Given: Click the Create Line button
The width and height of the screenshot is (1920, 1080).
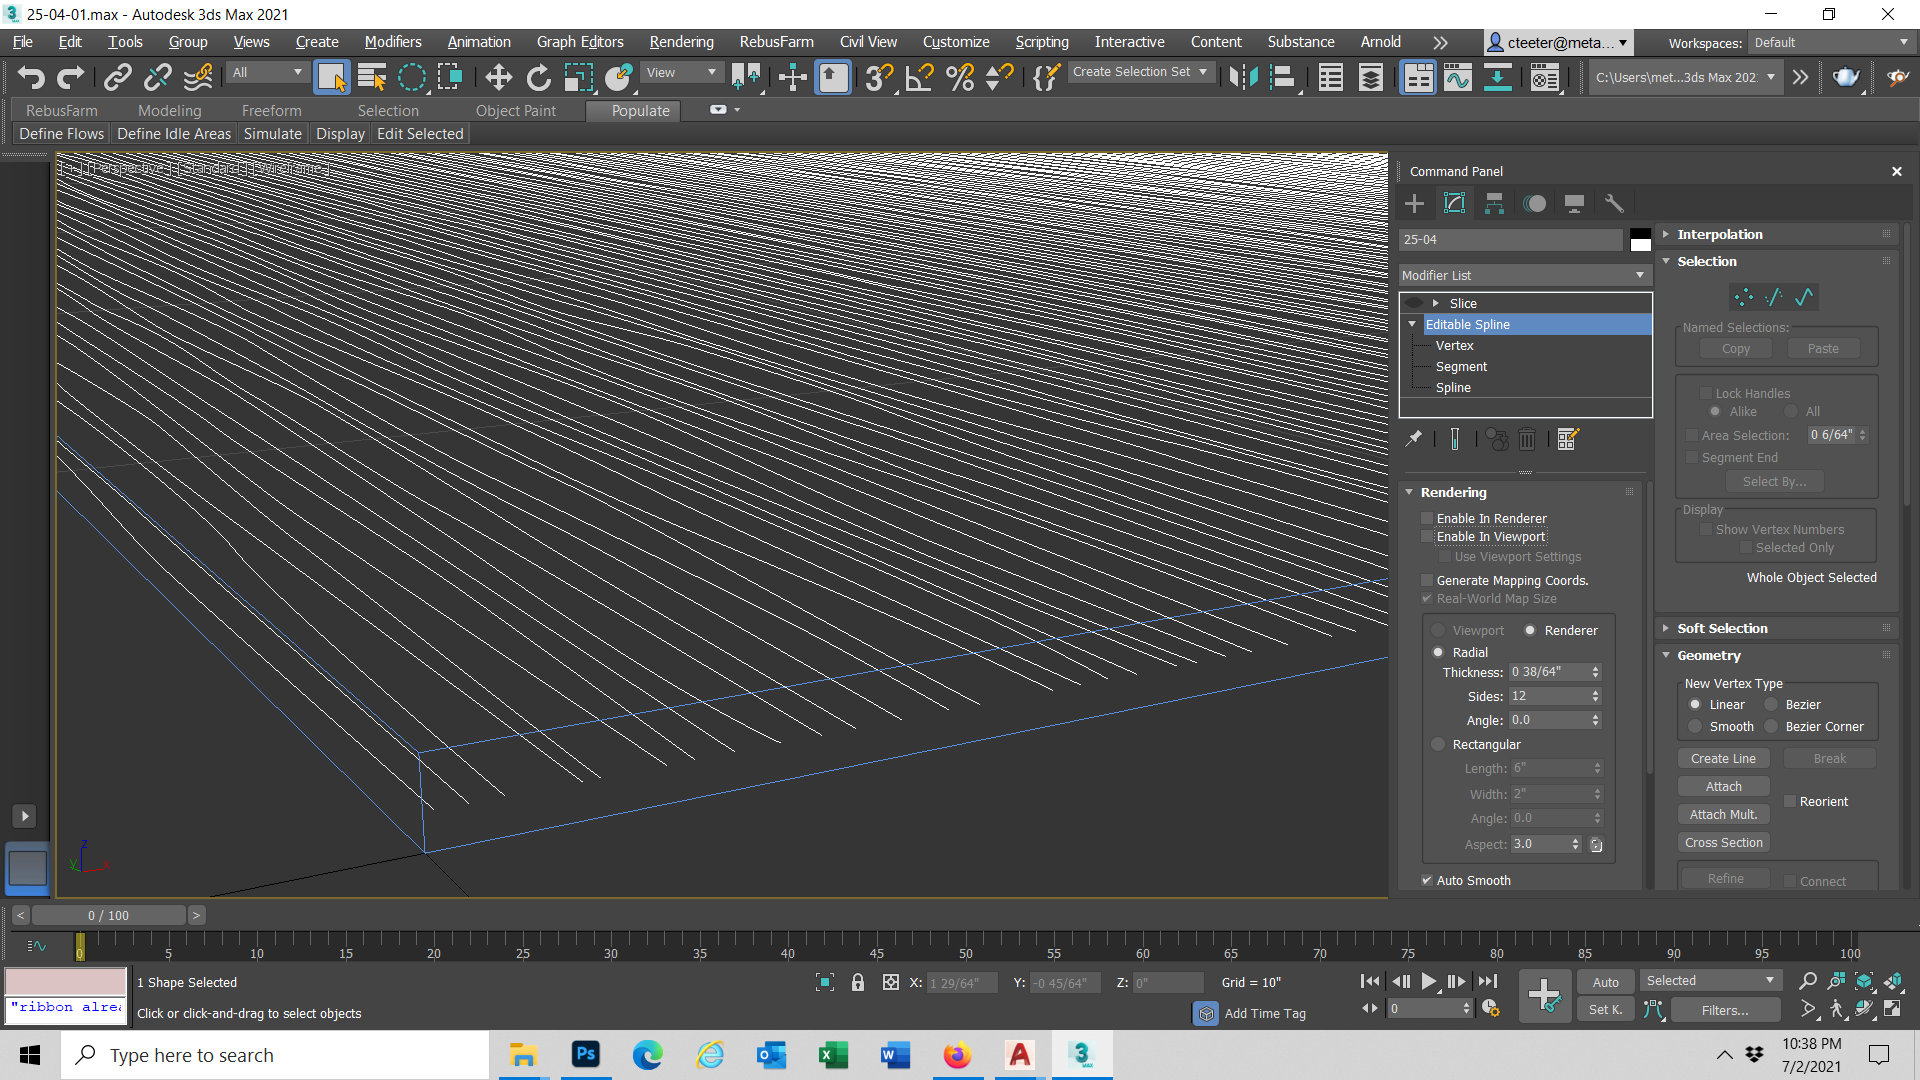Looking at the screenshot, I should tap(1723, 759).
